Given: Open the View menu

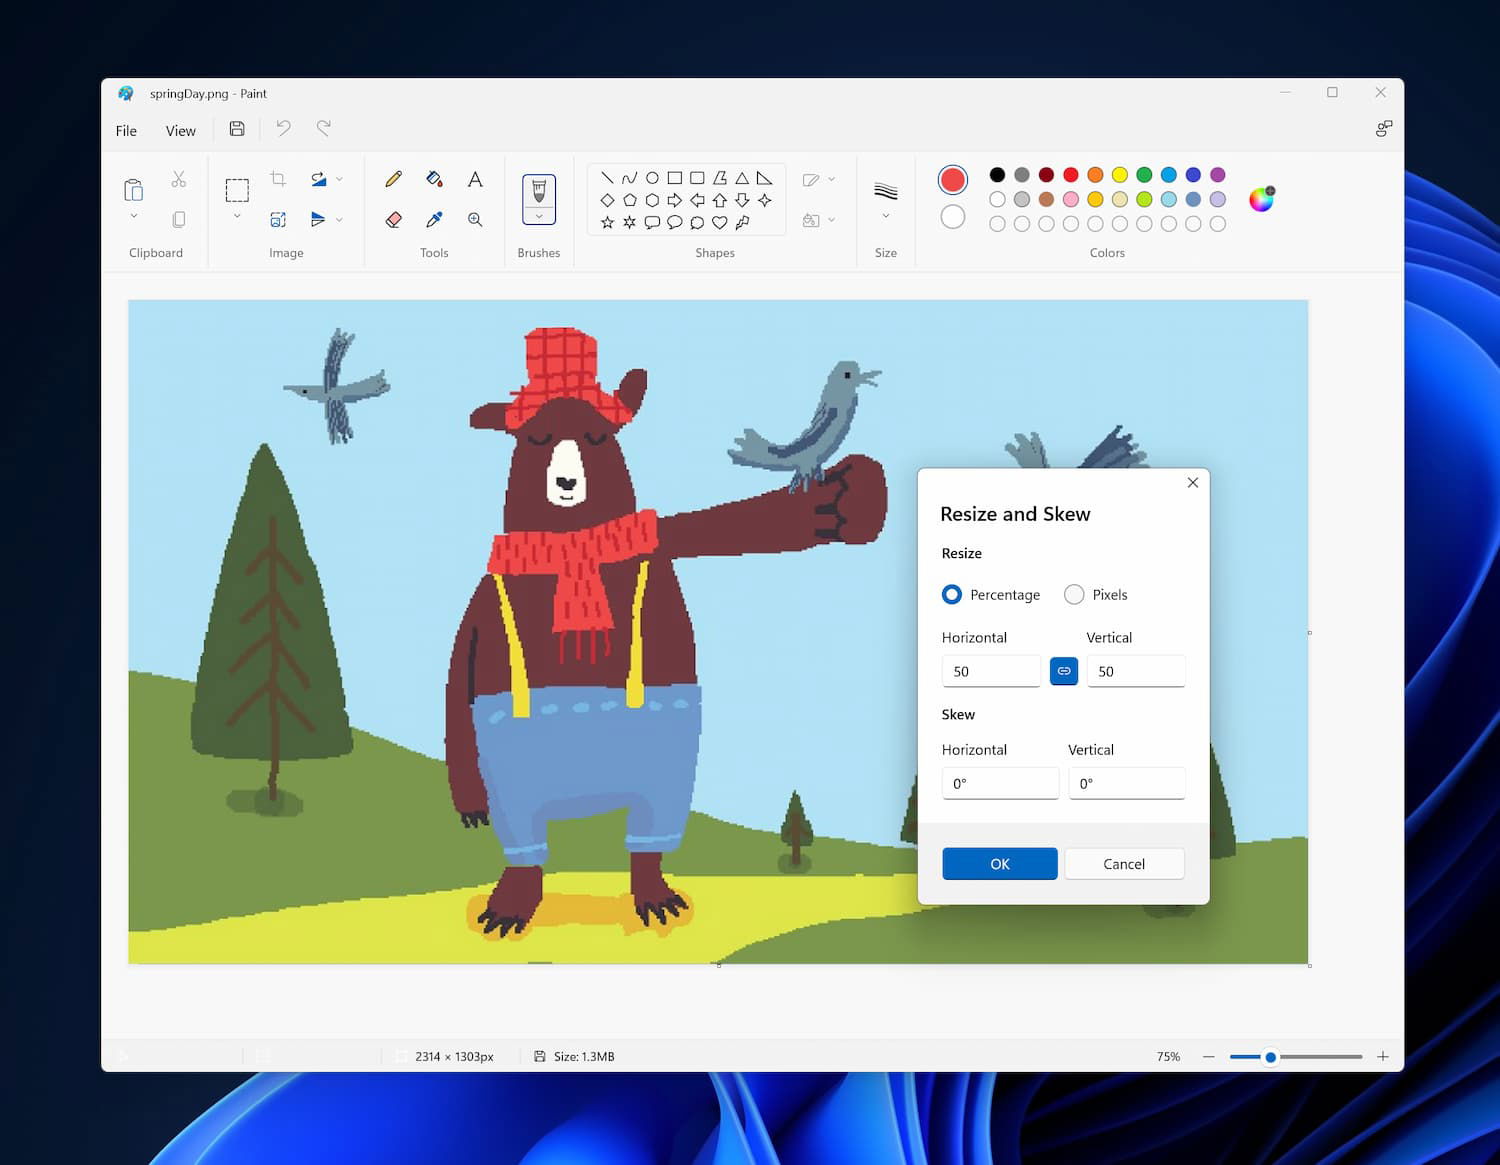Looking at the screenshot, I should [181, 131].
